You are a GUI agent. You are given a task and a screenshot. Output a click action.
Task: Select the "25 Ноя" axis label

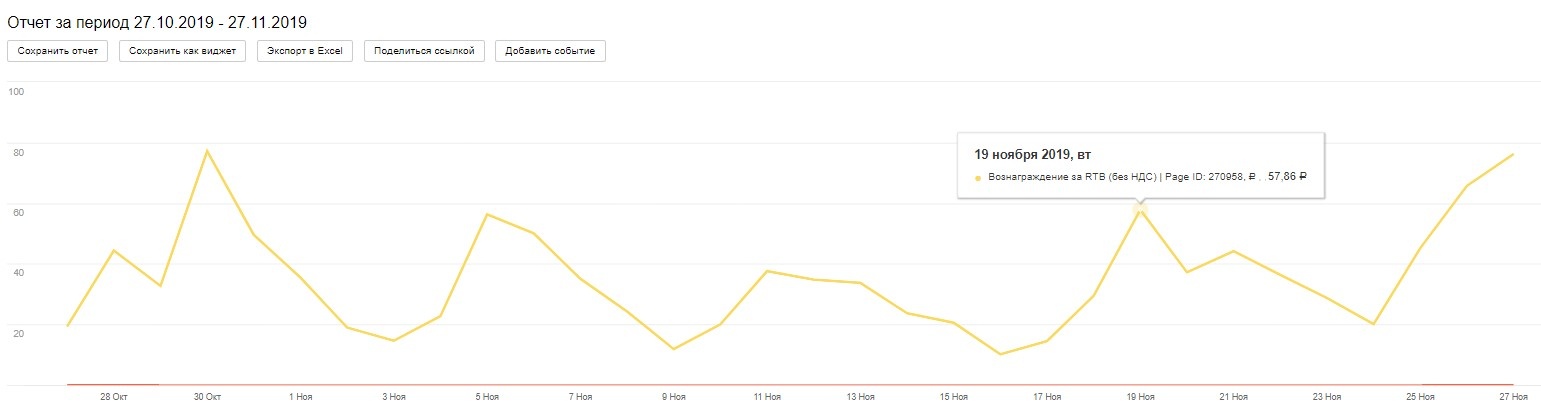1420,397
